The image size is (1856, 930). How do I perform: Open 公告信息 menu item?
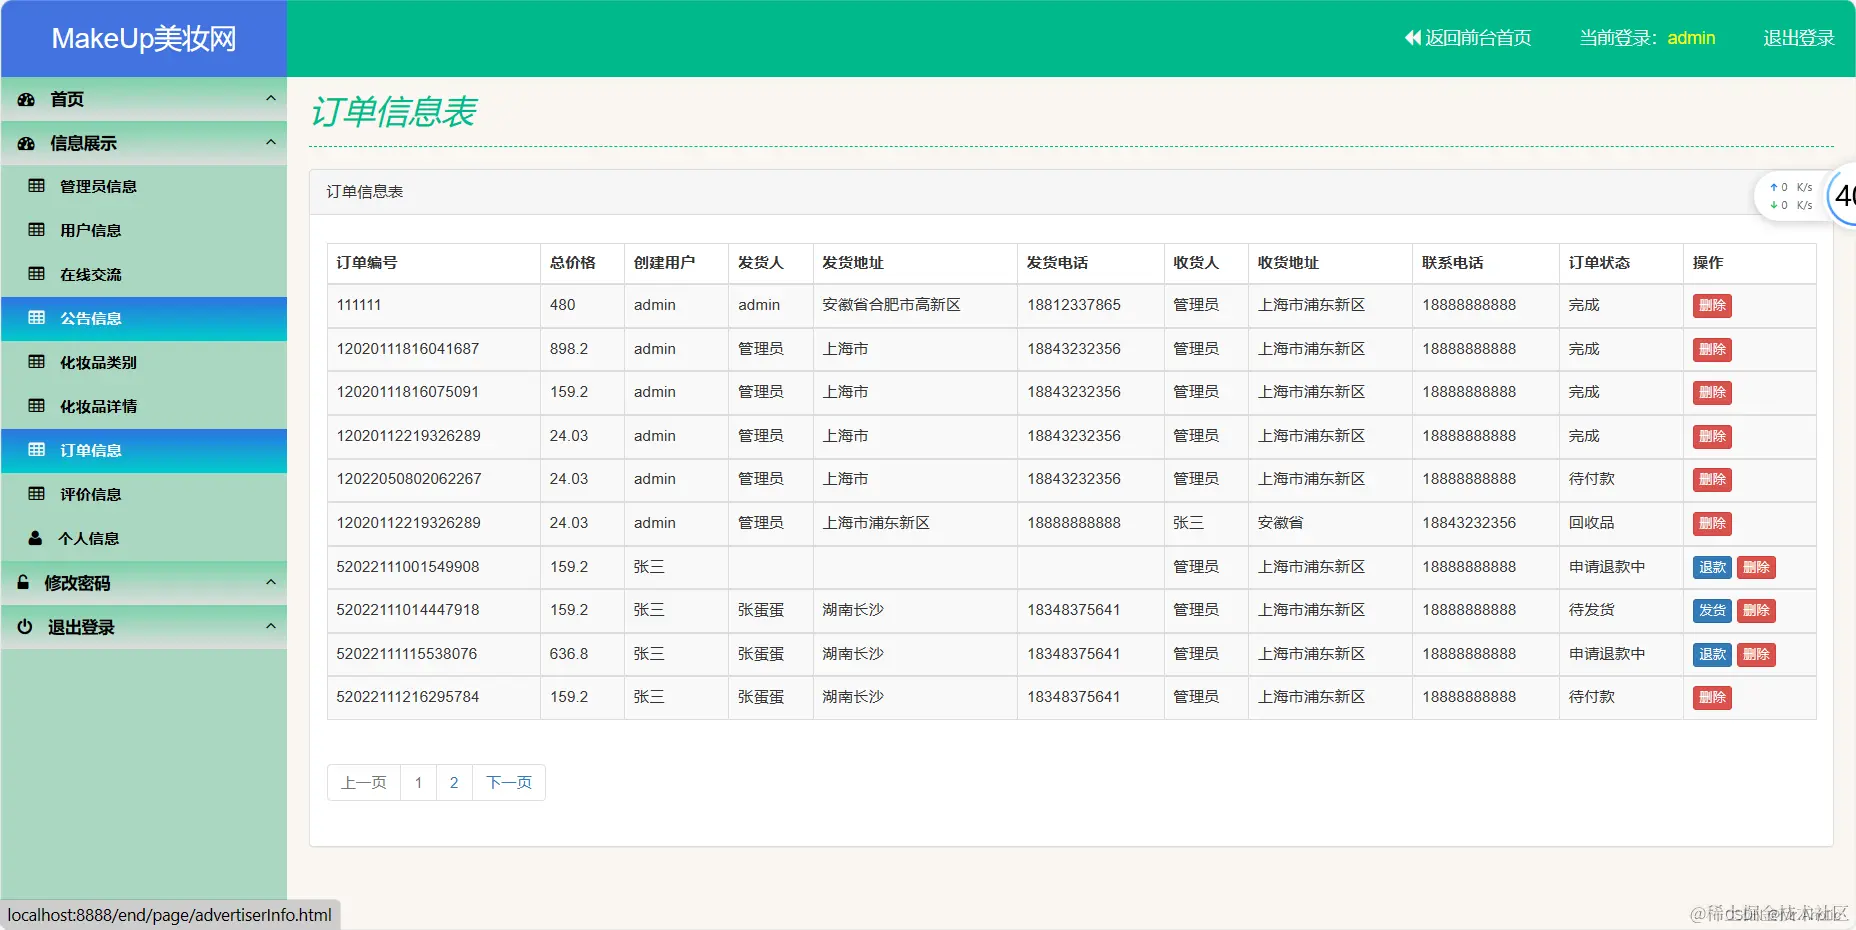[x=144, y=318]
